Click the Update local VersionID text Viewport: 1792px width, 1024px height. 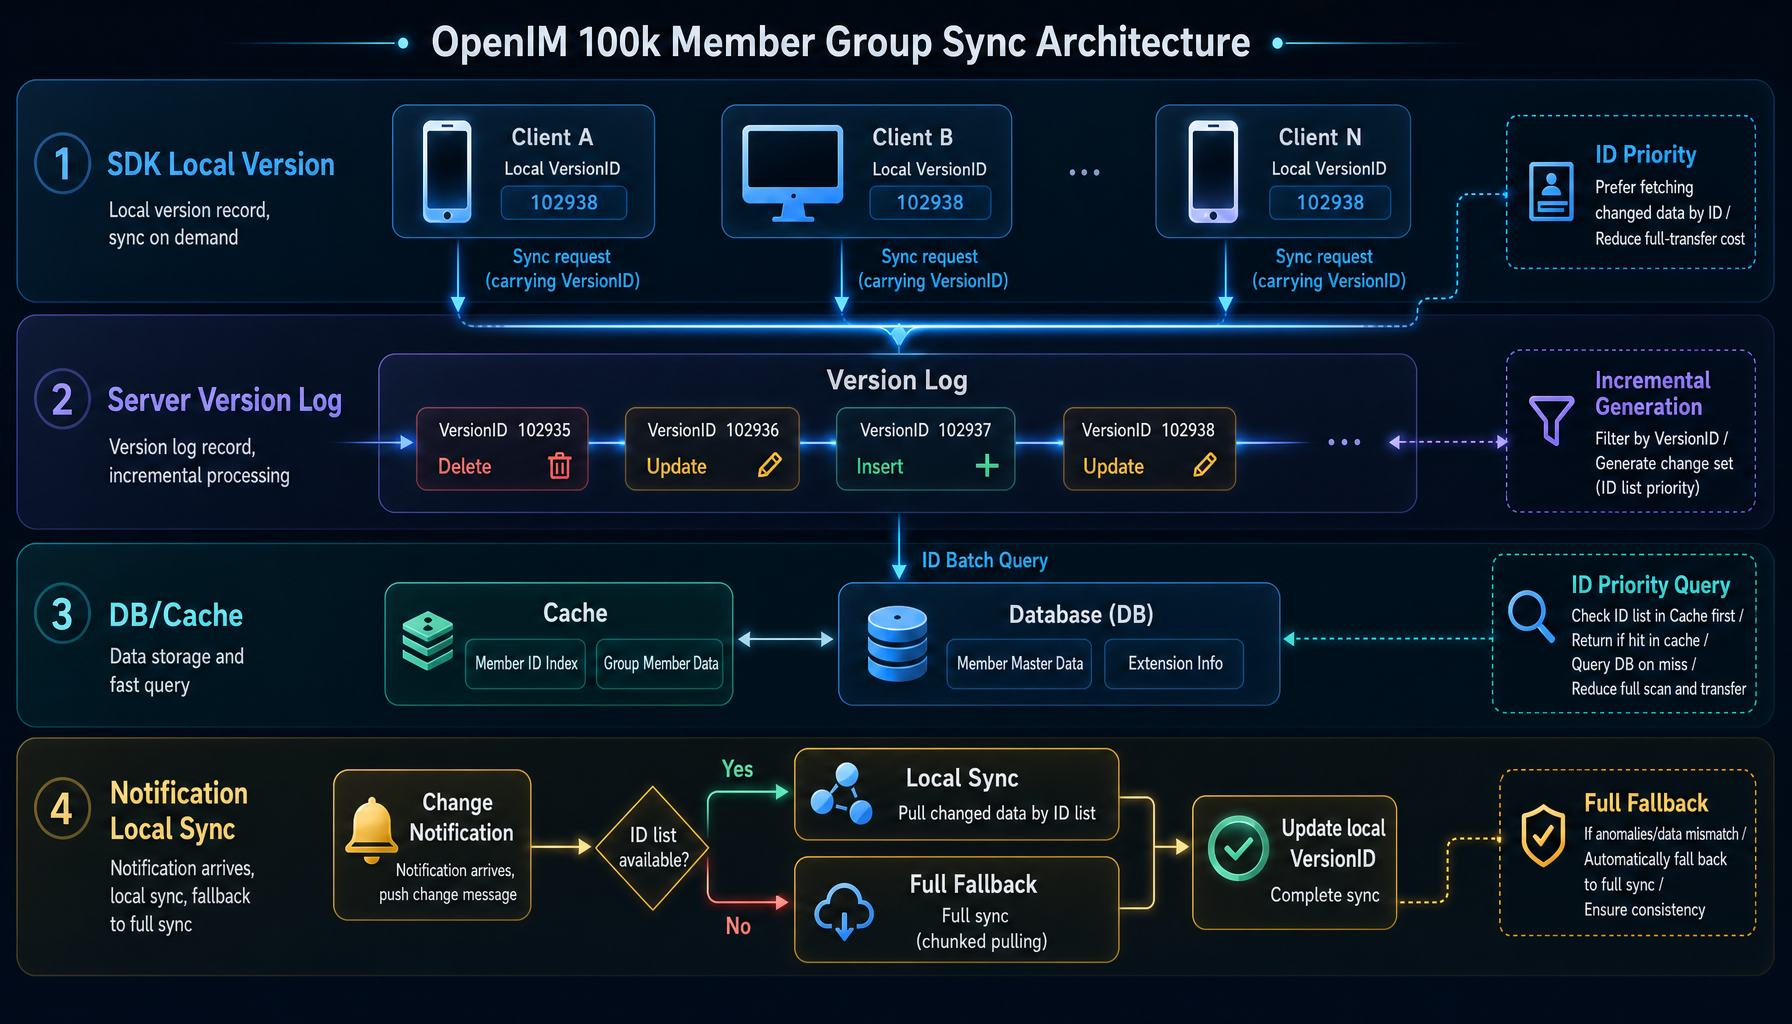click(1333, 843)
